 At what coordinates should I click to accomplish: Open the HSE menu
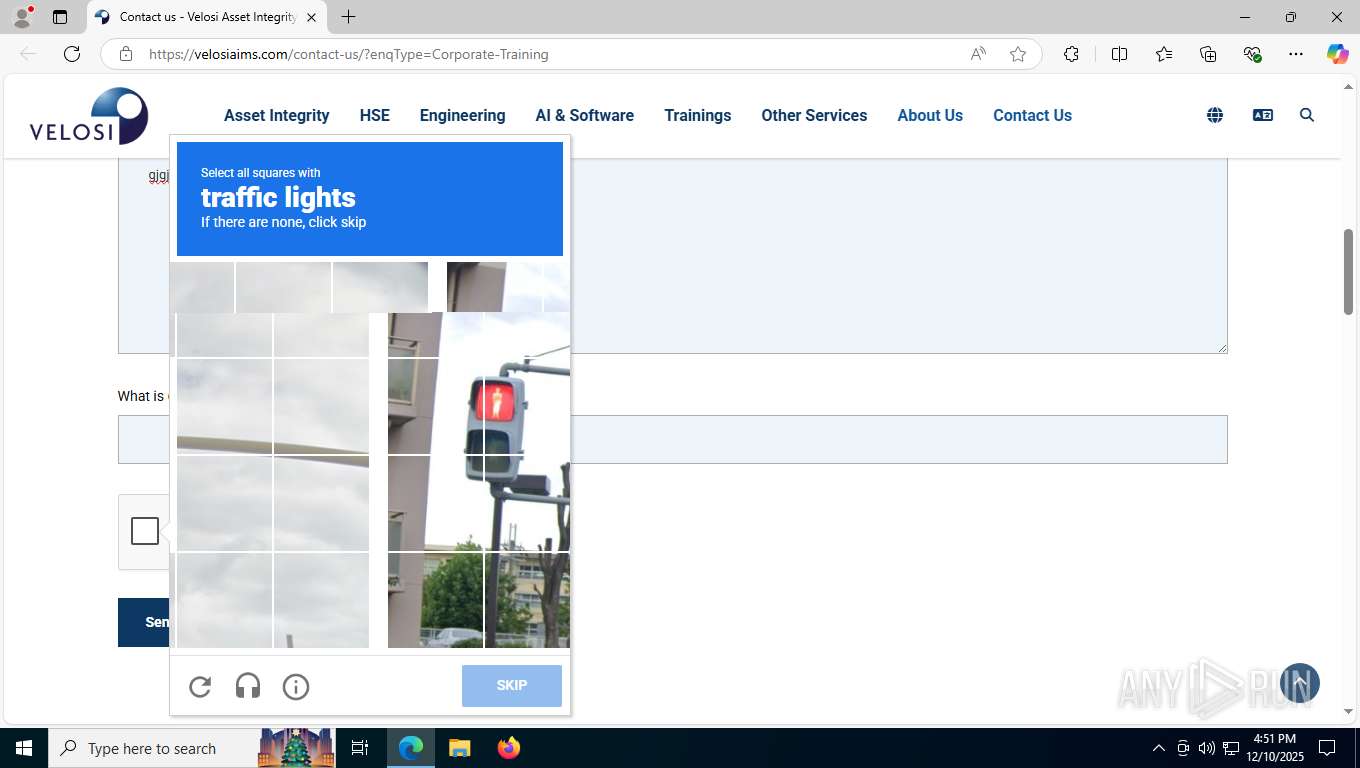375,115
